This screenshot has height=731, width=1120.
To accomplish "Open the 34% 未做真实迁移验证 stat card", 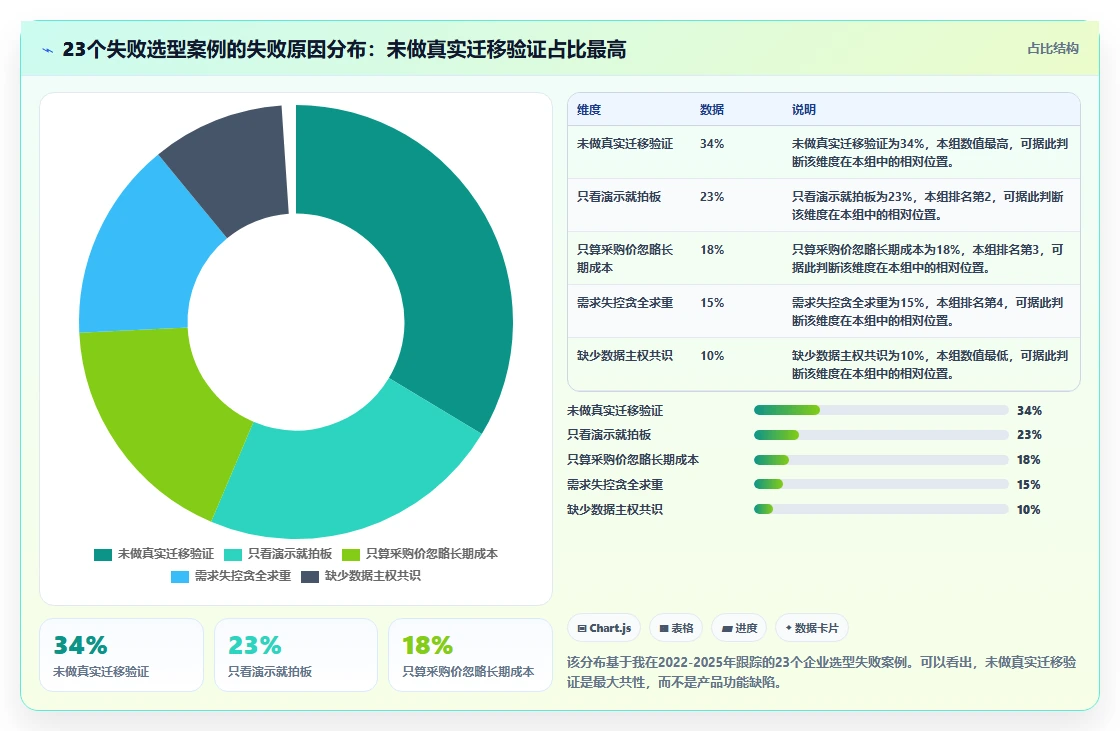I will 121,655.
